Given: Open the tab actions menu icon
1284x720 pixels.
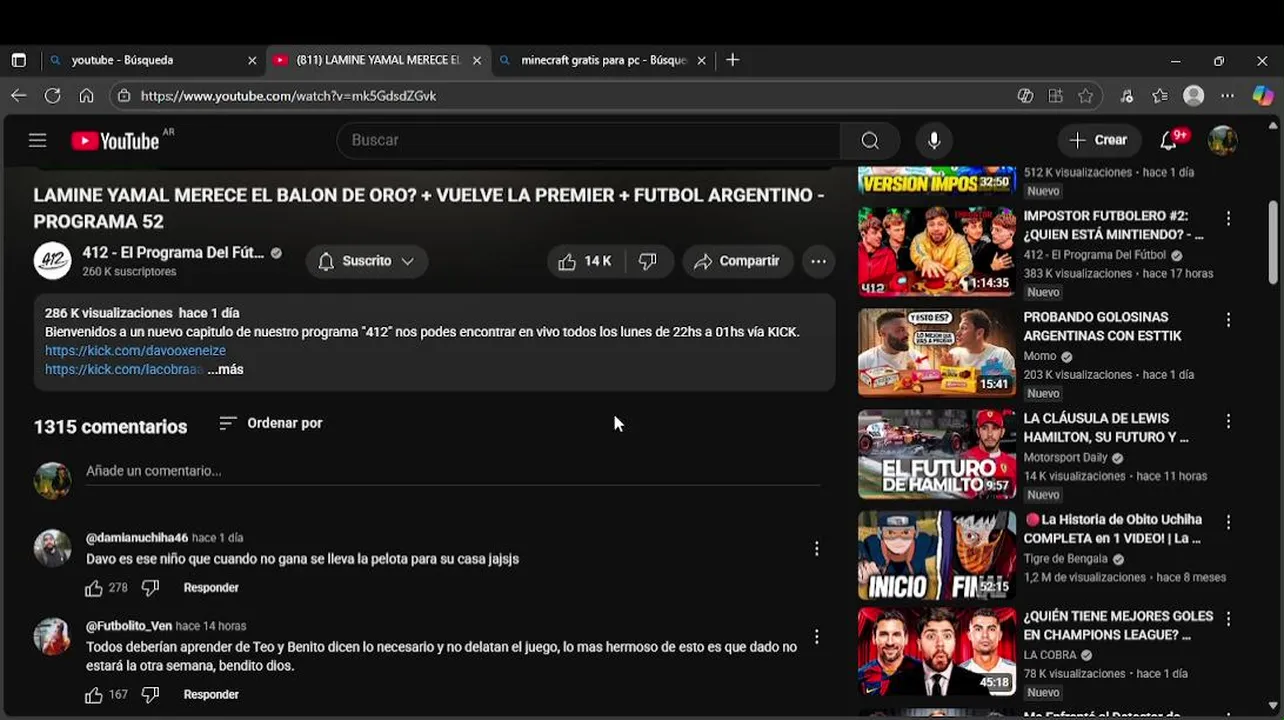Looking at the screenshot, I should pos(18,60).
